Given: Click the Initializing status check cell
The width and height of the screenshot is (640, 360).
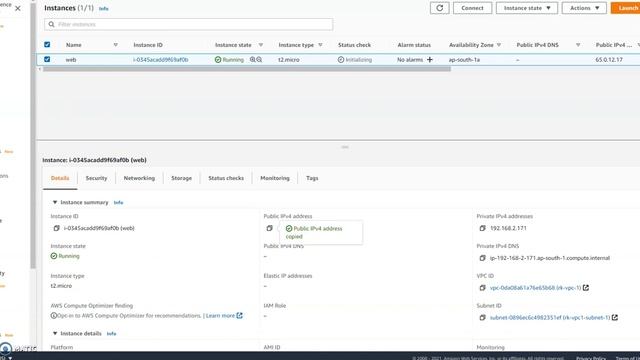Looking at the screenshot, I should [355, 60].
